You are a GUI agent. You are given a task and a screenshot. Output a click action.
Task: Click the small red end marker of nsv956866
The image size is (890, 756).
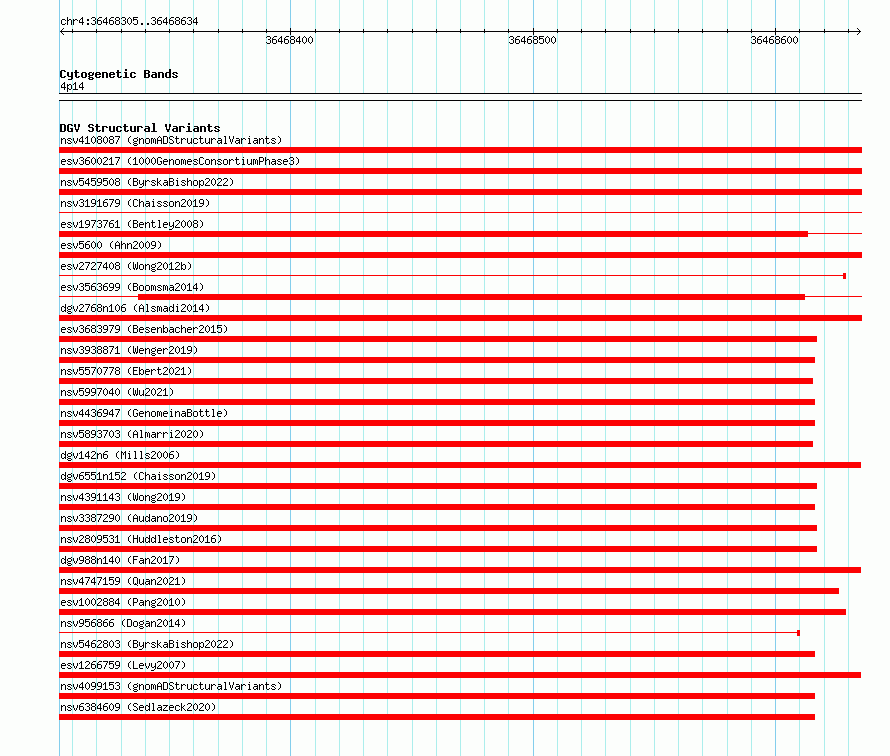799,633
